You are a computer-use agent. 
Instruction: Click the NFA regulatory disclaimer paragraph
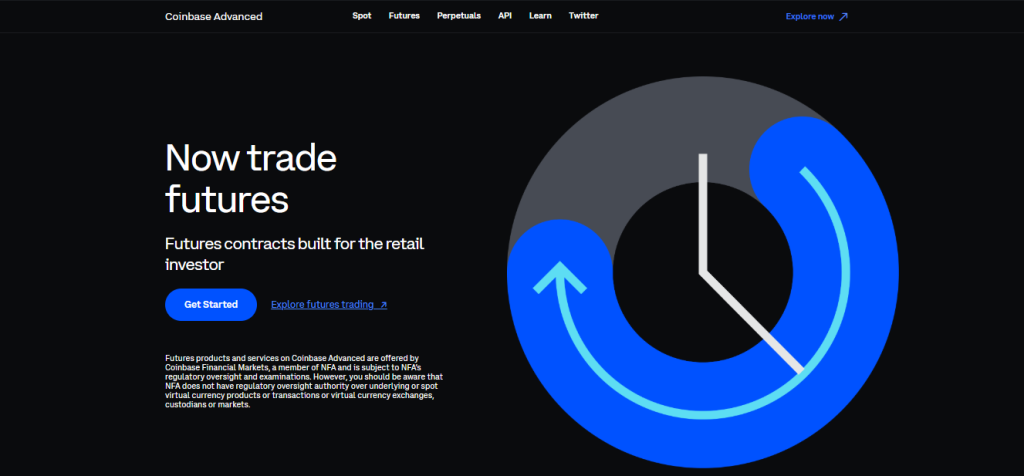pyautogui.click(x=304, y=381)
